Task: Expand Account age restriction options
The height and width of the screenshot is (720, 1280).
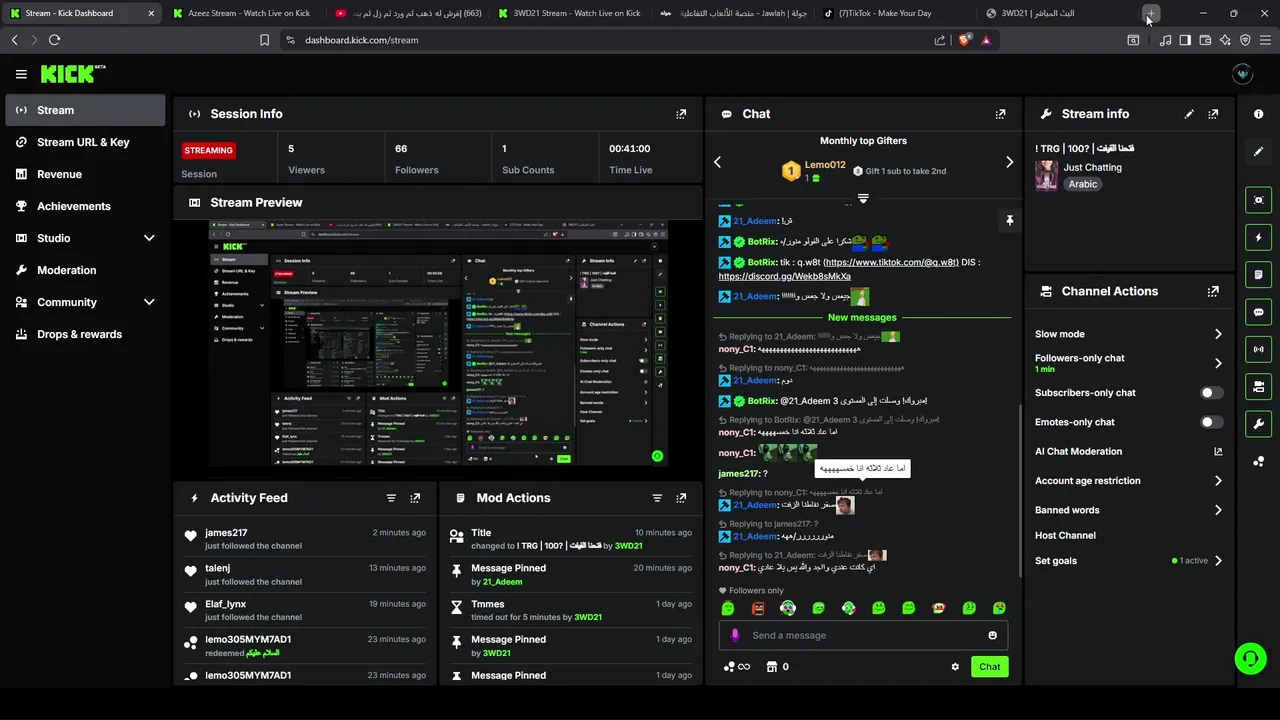Action: [x=1218, y=481]
